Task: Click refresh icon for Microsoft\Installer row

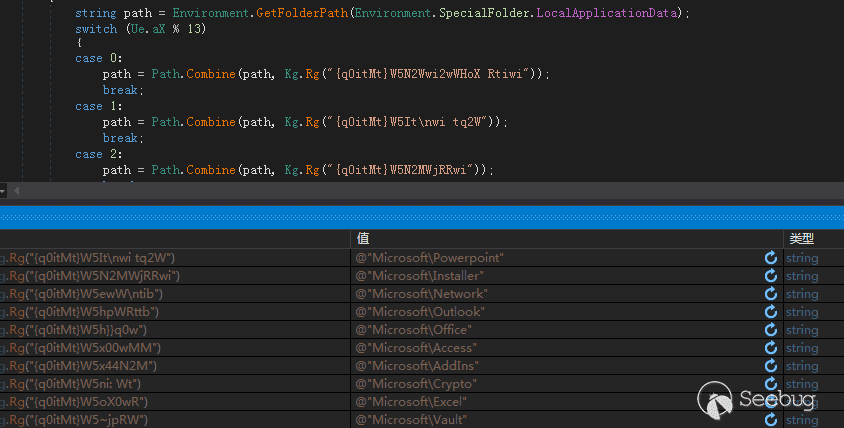Action: coord(770,276)
